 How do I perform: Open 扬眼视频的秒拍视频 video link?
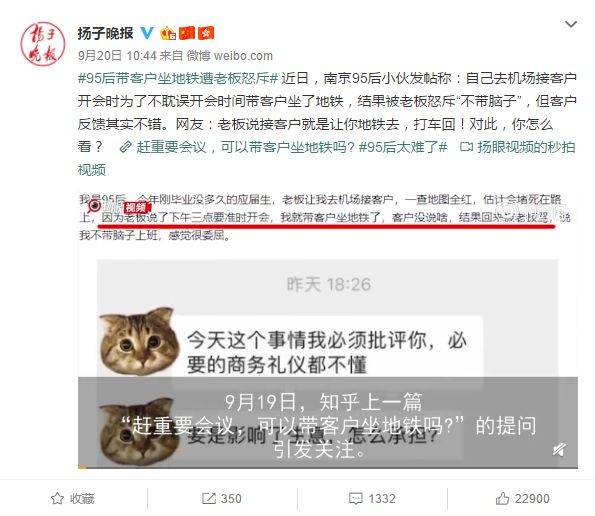pos(327,158)
